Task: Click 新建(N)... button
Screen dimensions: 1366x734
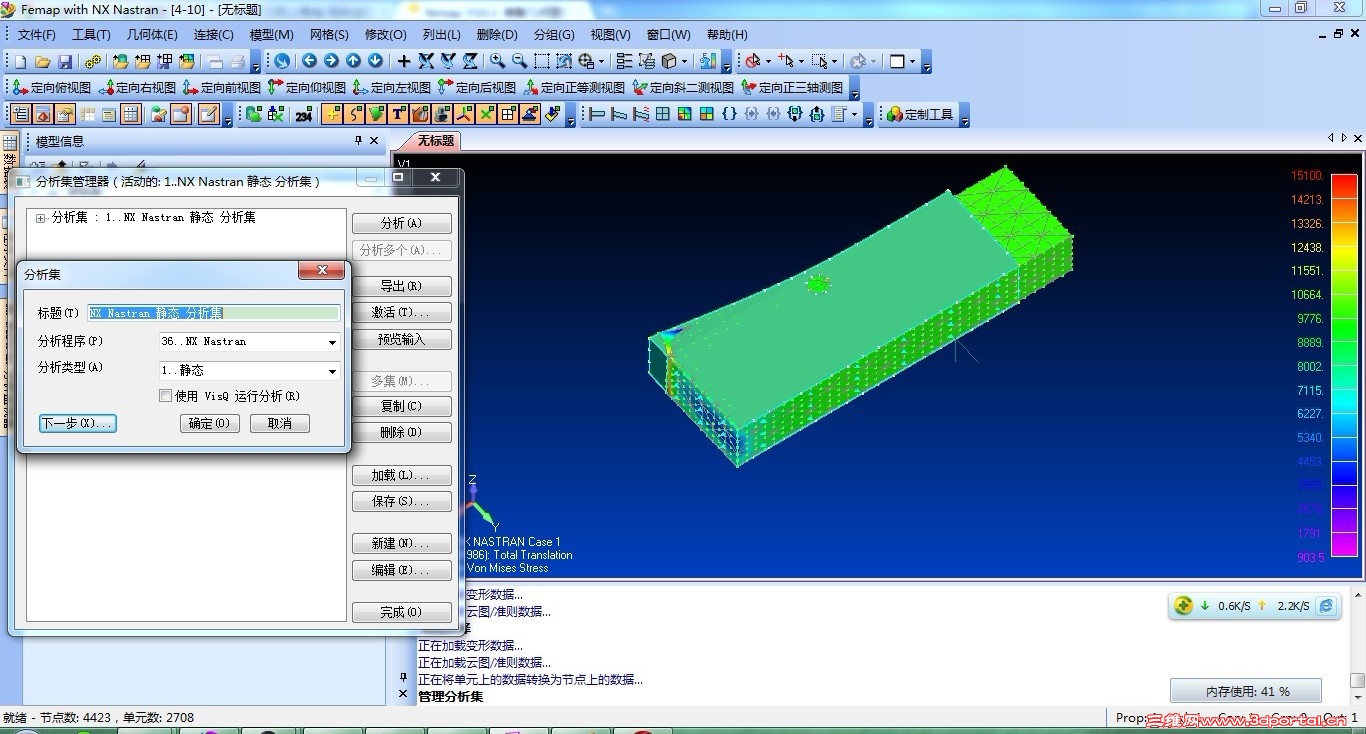Action: [x=401, y=544]
